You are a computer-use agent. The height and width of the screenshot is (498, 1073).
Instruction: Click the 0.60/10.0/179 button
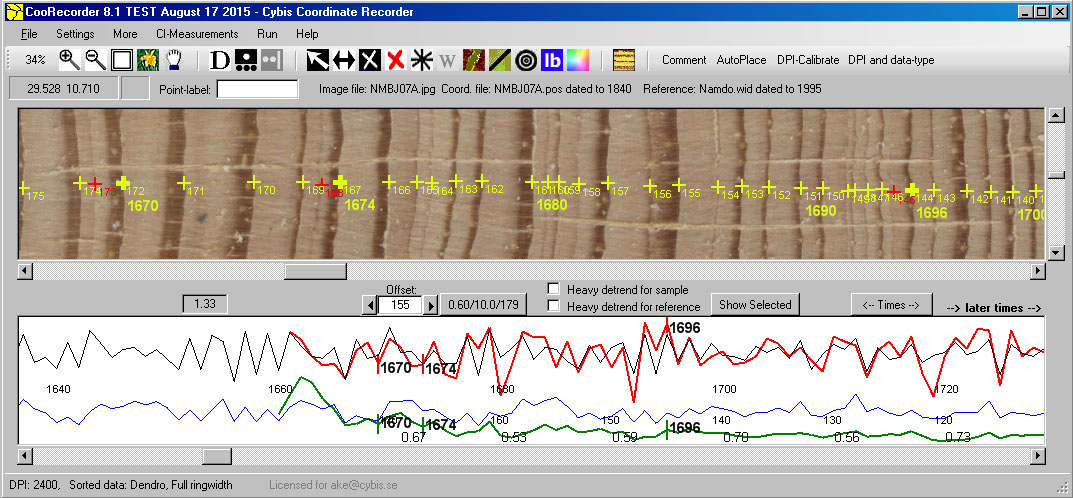[x=484, y=304]
